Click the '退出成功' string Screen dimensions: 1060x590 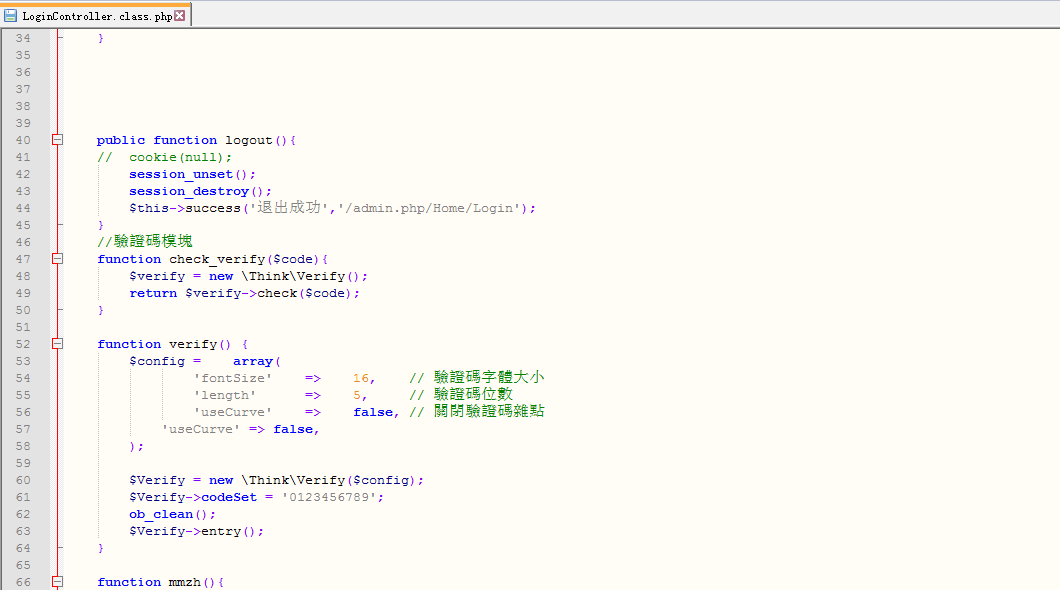[x=289, y=207]
